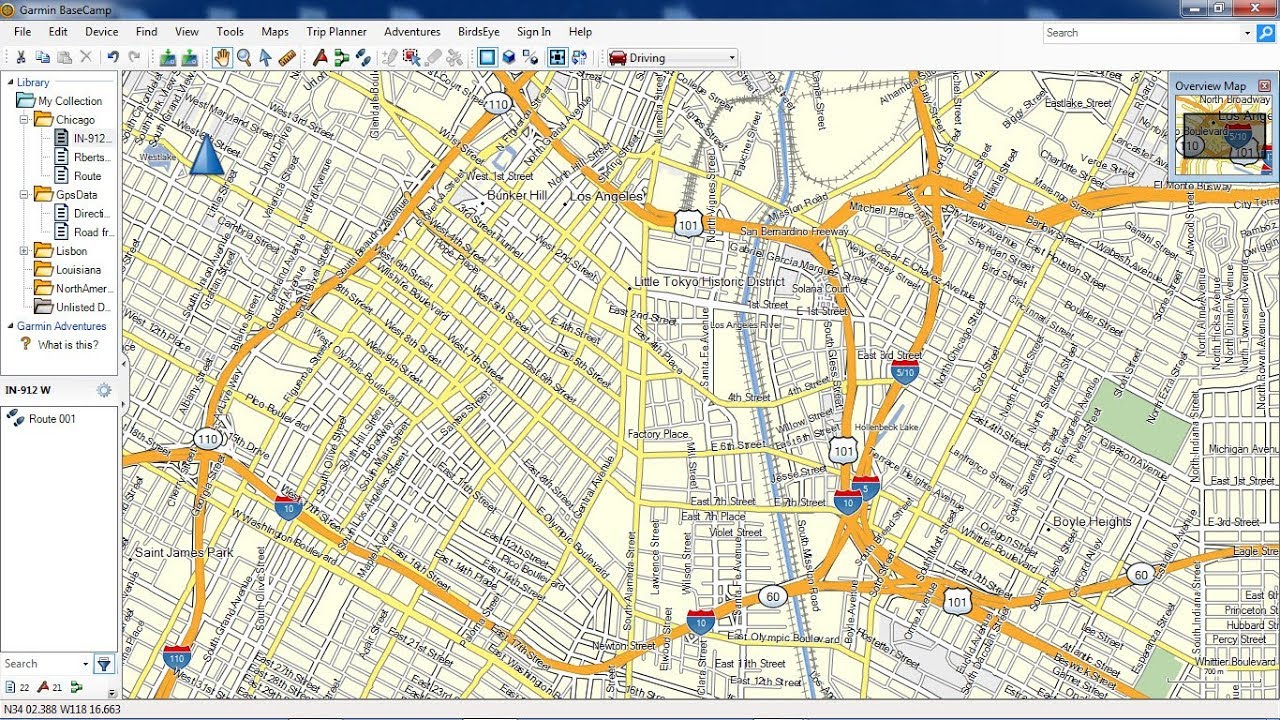Select the New Track footprints tool
Screen dimensions: 1280x720
[x=363, y=58]
